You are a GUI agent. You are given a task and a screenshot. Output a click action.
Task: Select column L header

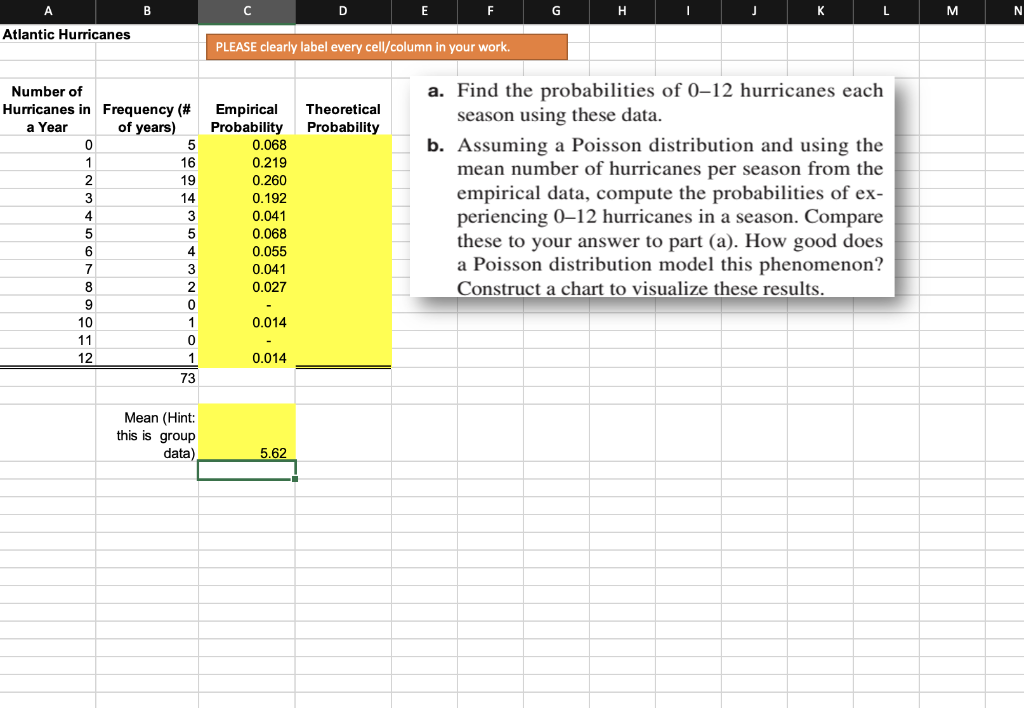tap(886, 11)
